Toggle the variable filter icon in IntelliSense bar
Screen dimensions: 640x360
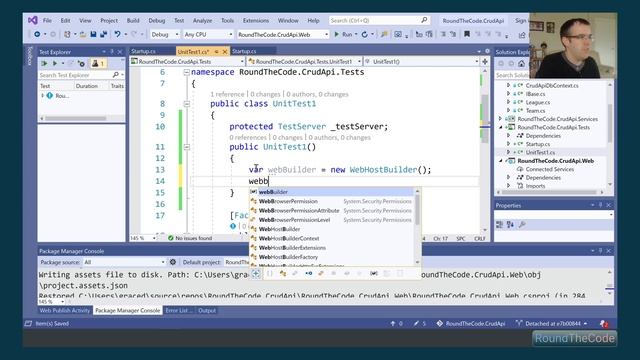pos(374,273)
